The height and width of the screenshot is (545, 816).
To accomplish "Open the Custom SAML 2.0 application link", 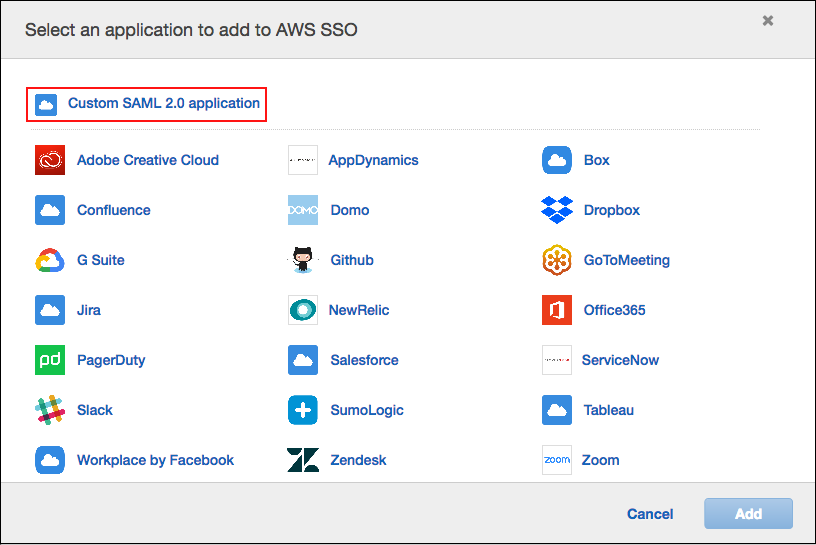I will point(163,103).
